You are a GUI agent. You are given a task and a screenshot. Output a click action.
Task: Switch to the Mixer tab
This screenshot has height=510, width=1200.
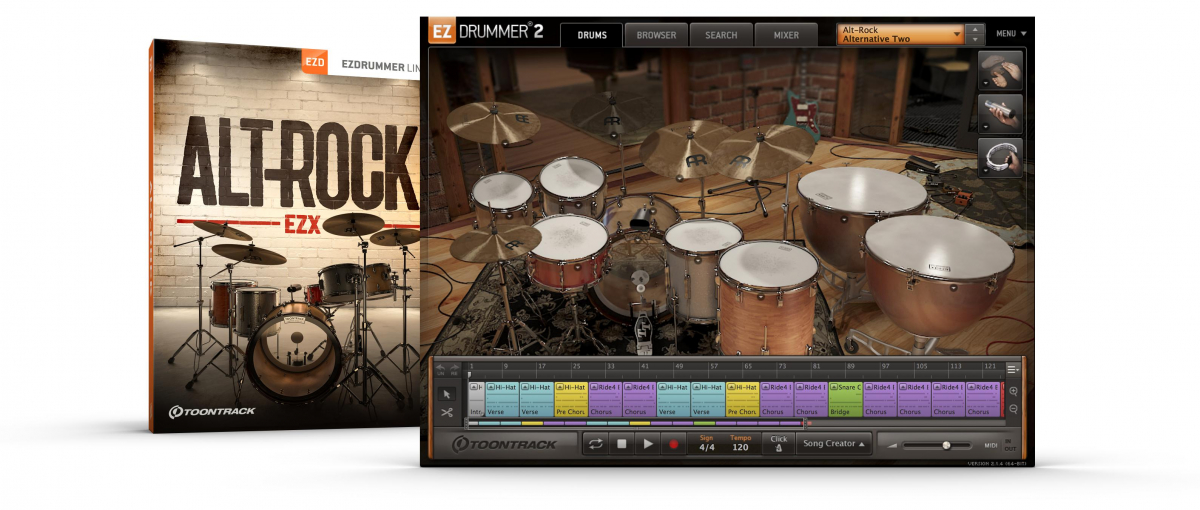click(786, 35)
